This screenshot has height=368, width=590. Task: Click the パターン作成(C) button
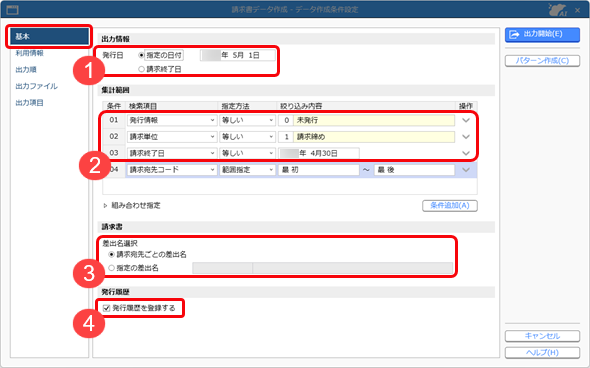[542, 61]
